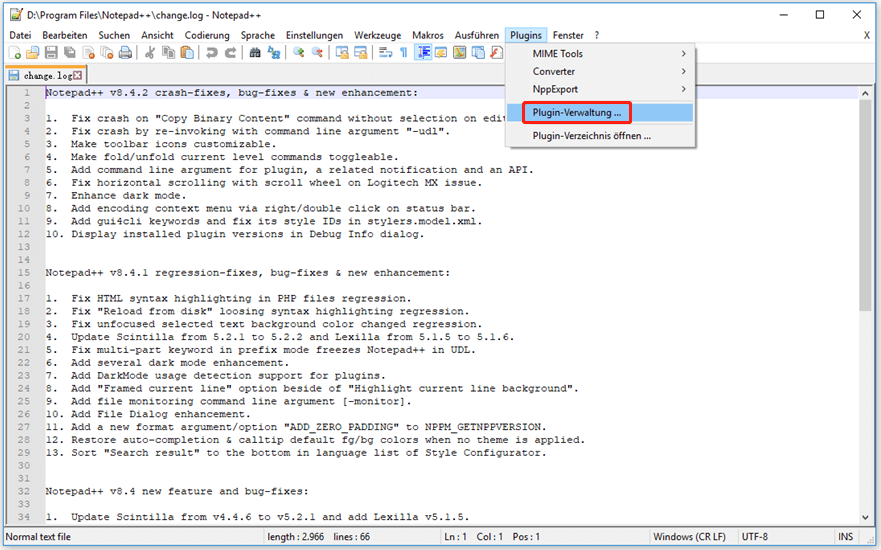Close the change.log tab with red X
The height and width of the screenshot is (550, 881).
pyautogui.click(x=78, y=75)
